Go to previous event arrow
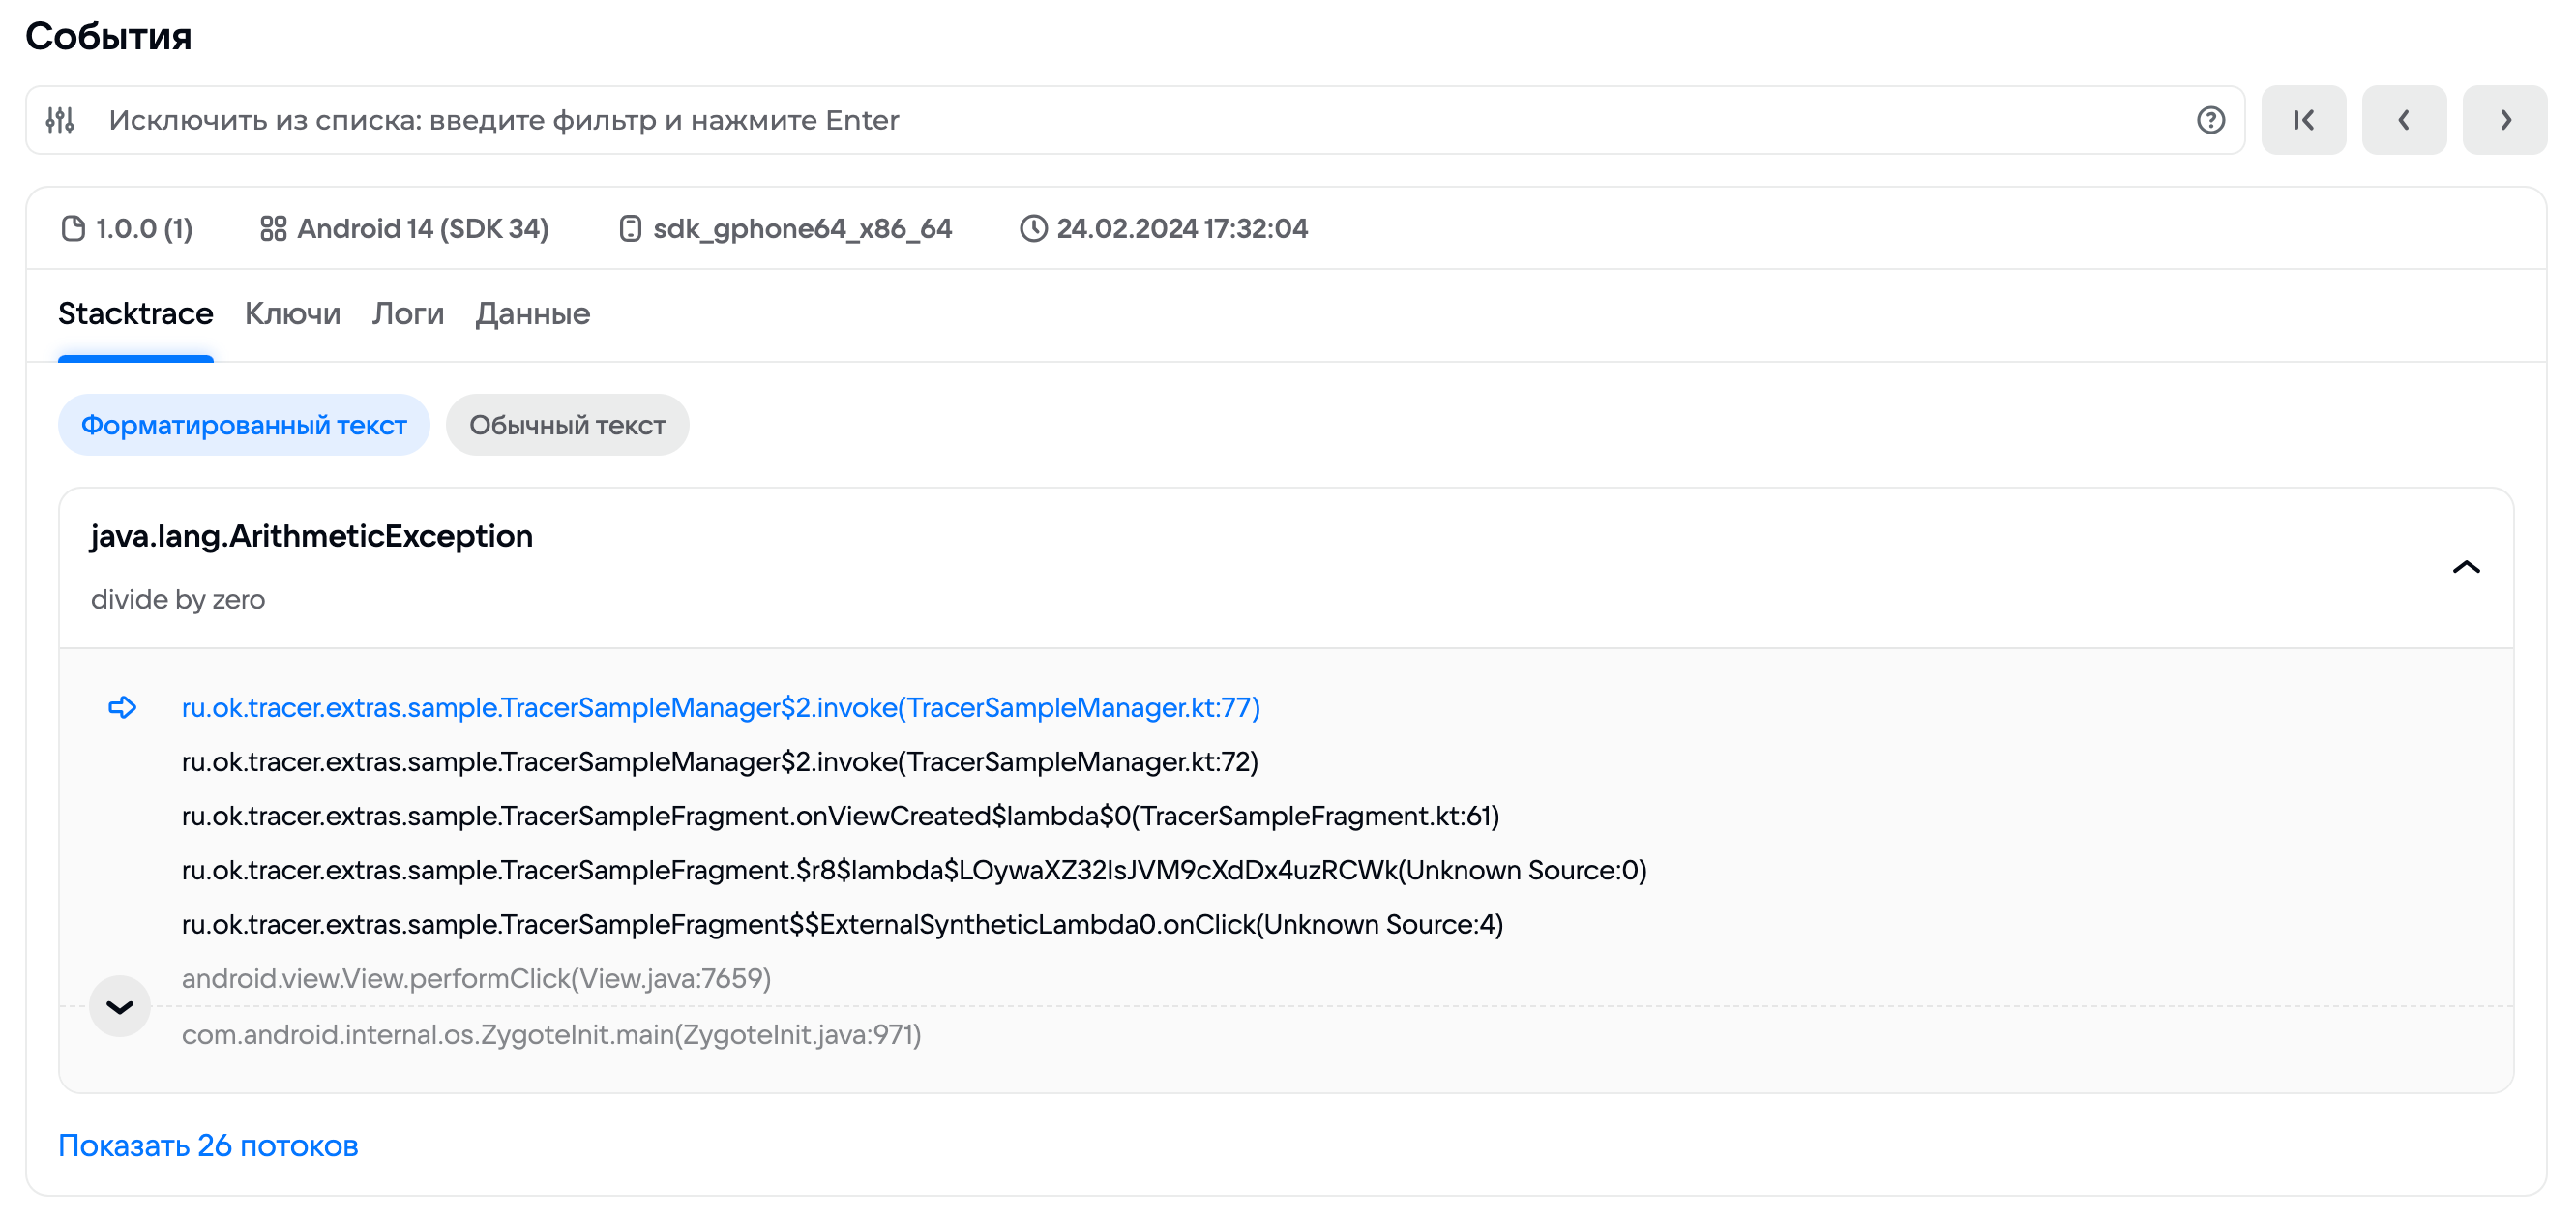Screen dimensions: 2576x1219 2403,120
